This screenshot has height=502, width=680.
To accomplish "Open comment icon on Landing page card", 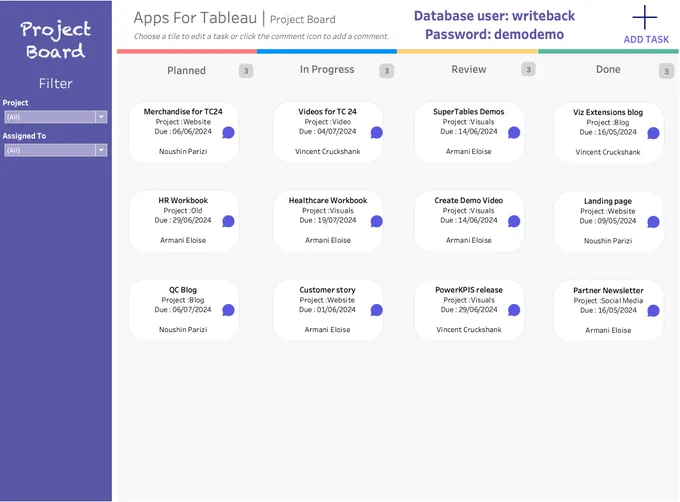I will pyautogui.click(x=653, y=222).
